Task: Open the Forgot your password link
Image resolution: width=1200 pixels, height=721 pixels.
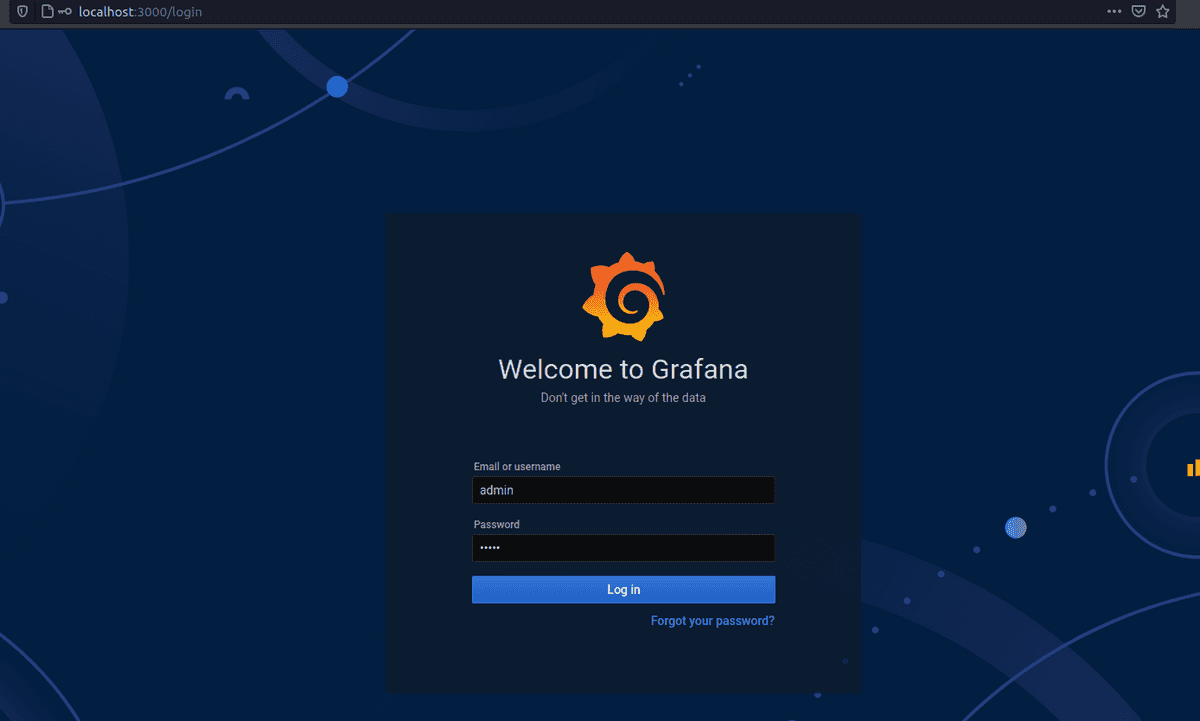Action: 712,621
